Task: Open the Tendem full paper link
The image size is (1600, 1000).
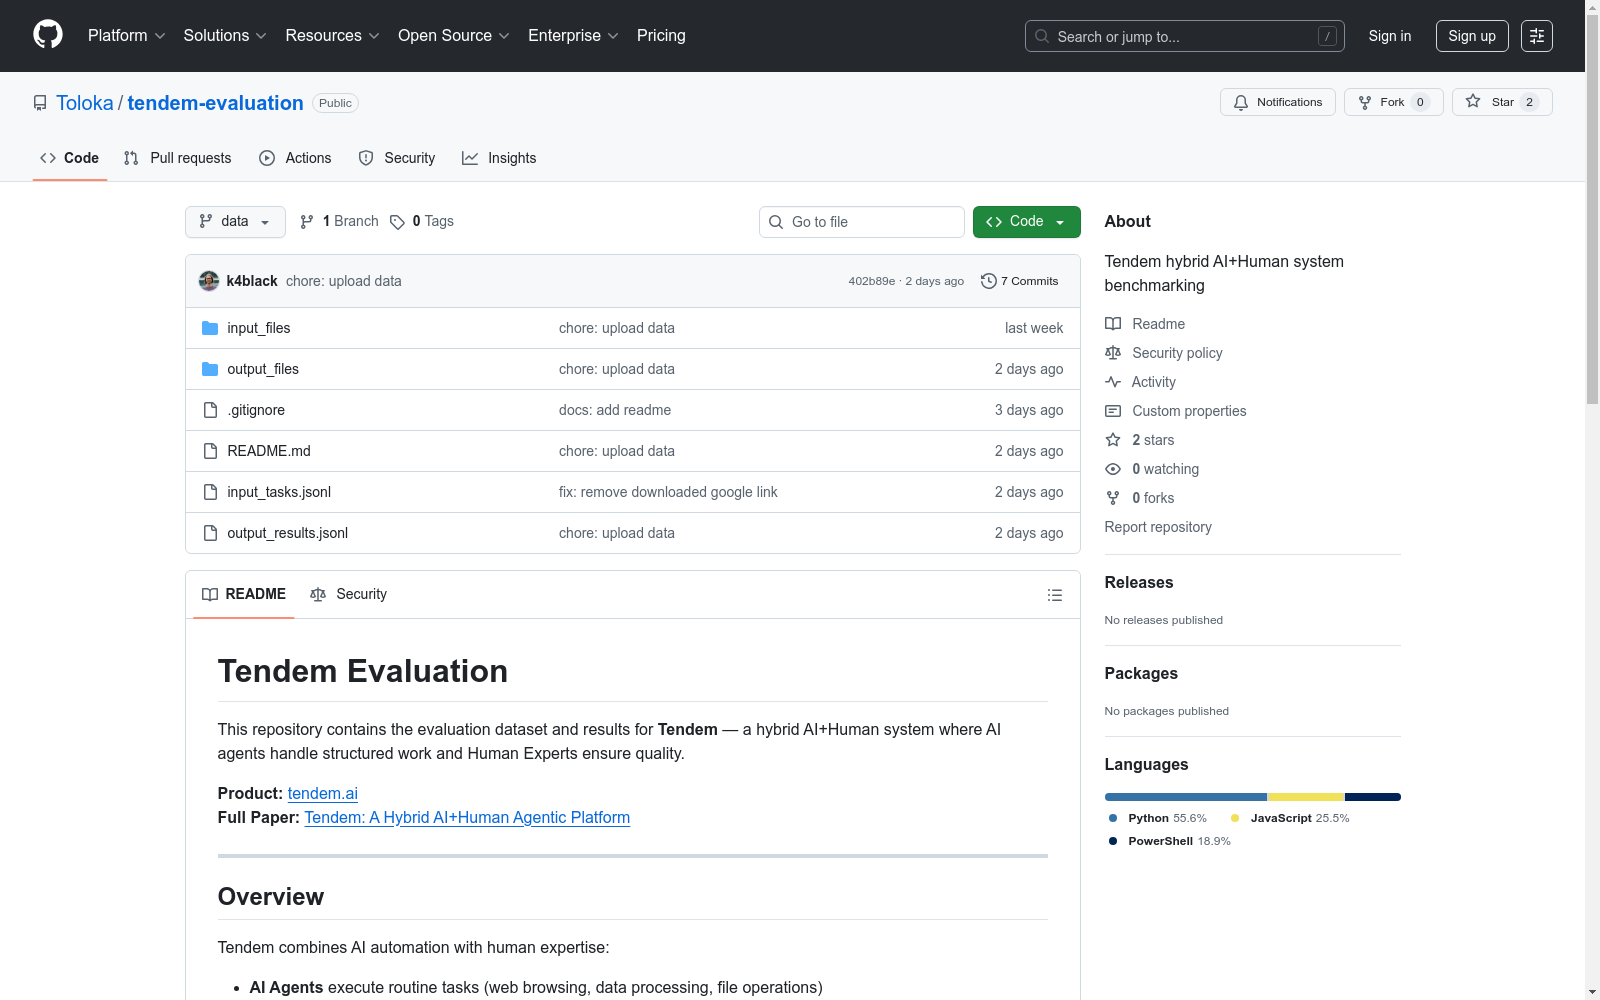Action: (x=467, y=817)
